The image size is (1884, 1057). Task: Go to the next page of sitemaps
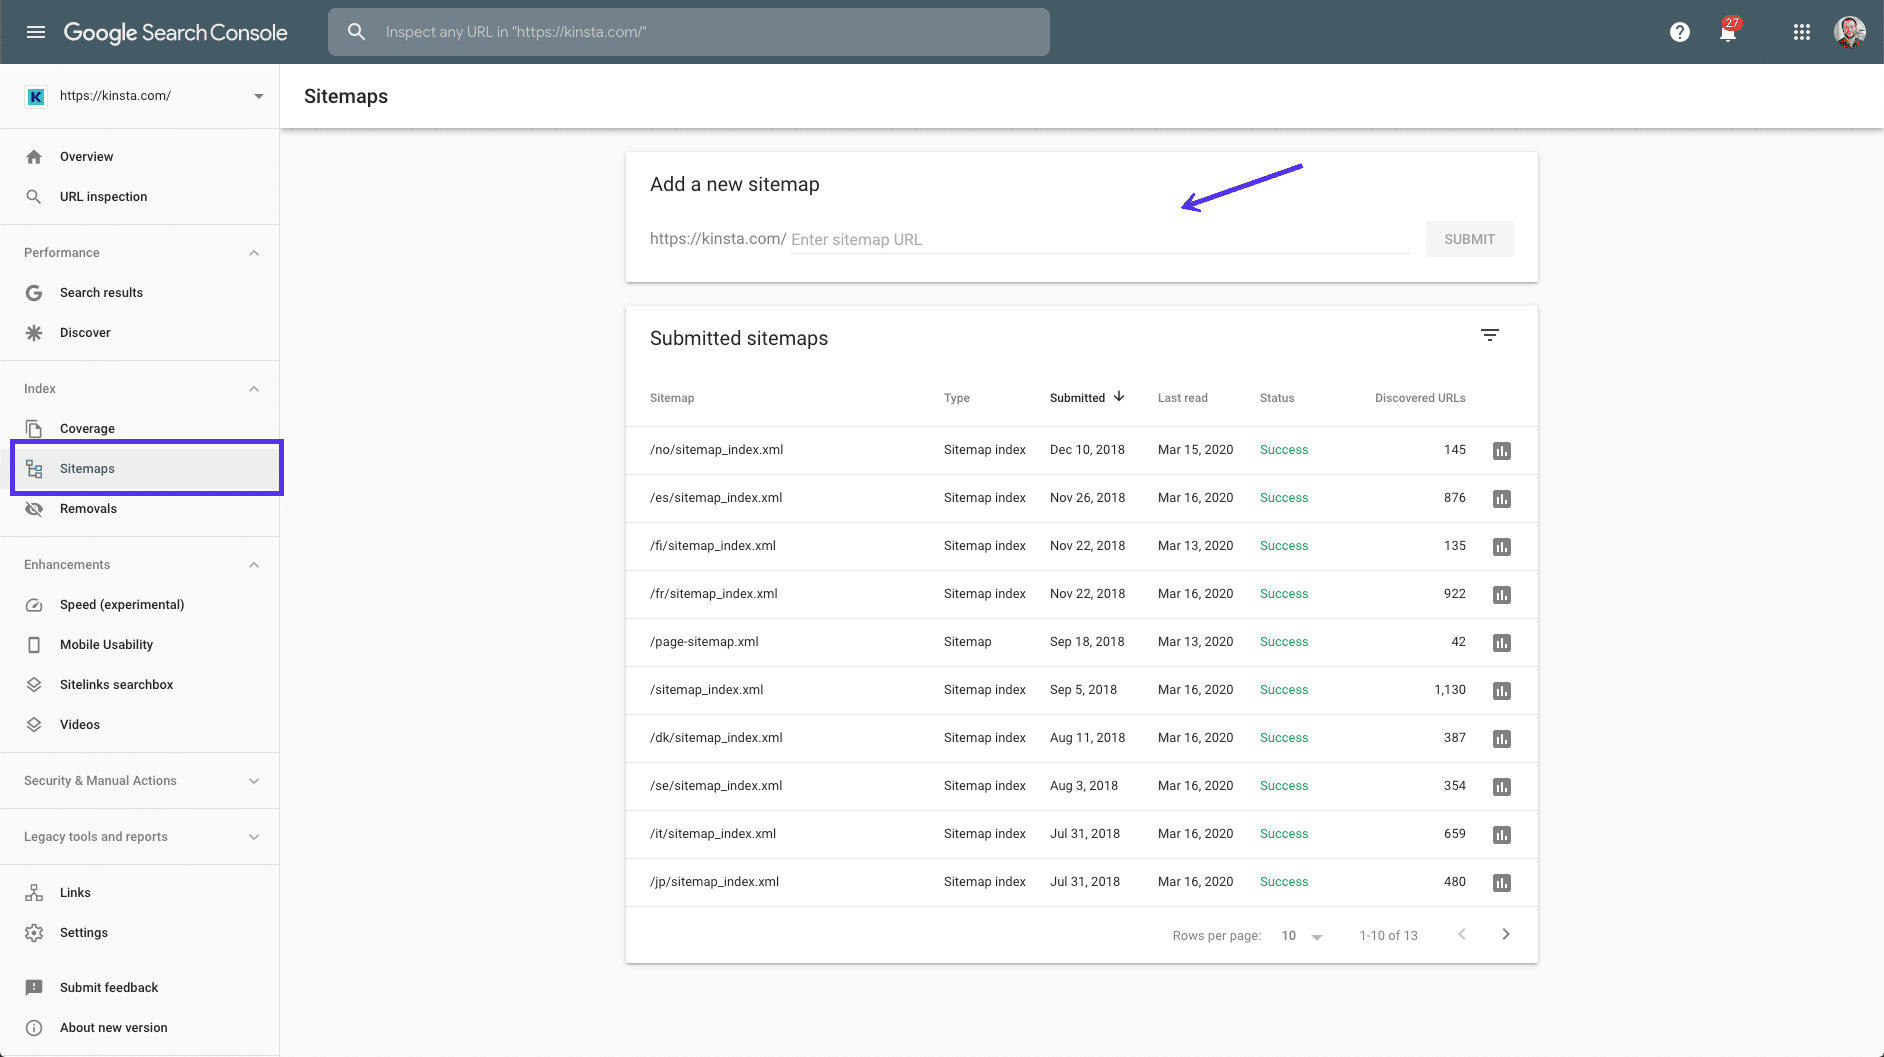(1506, 934)
